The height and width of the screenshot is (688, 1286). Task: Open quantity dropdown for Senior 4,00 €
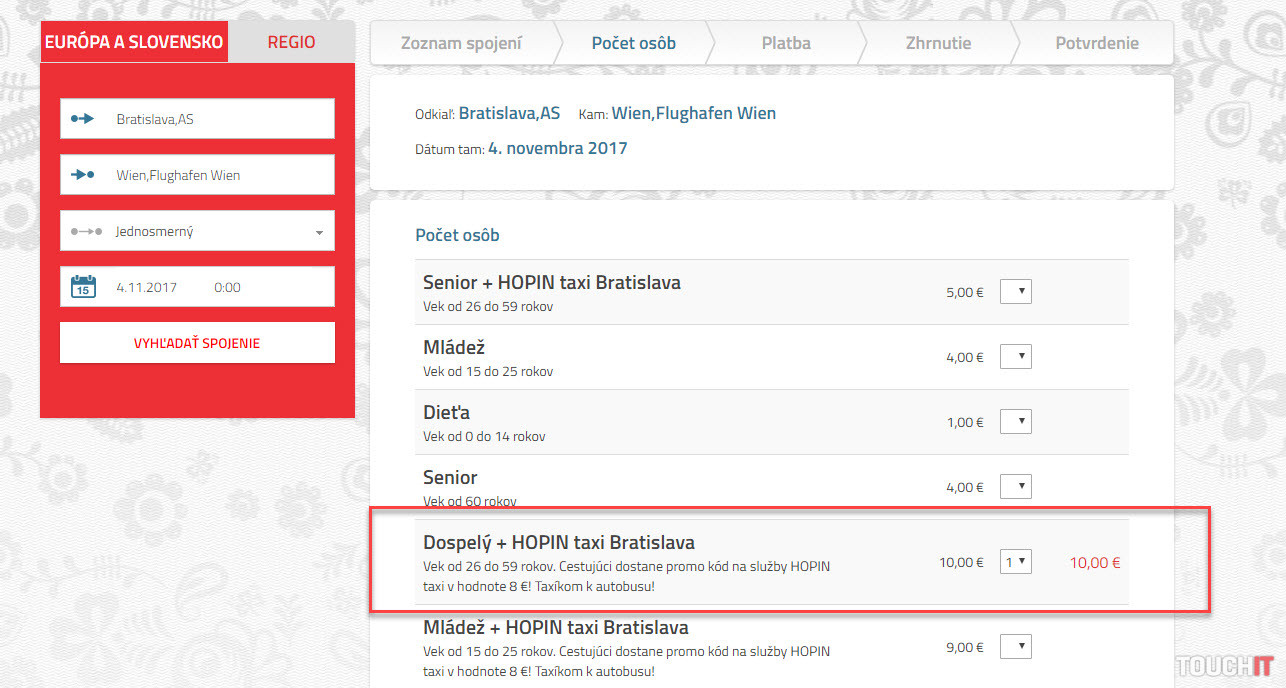1016,487
